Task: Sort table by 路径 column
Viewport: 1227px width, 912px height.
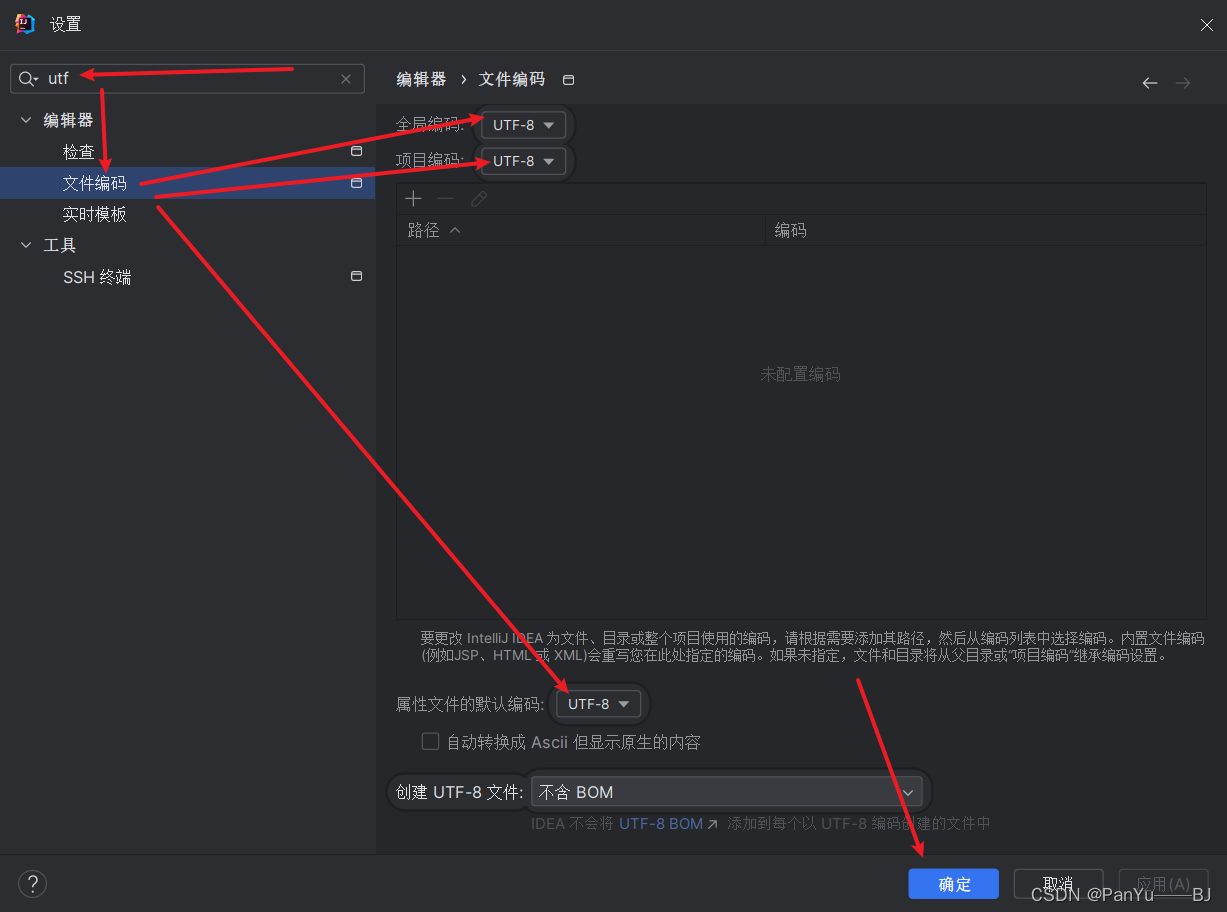Action: [x=581, y=230]
